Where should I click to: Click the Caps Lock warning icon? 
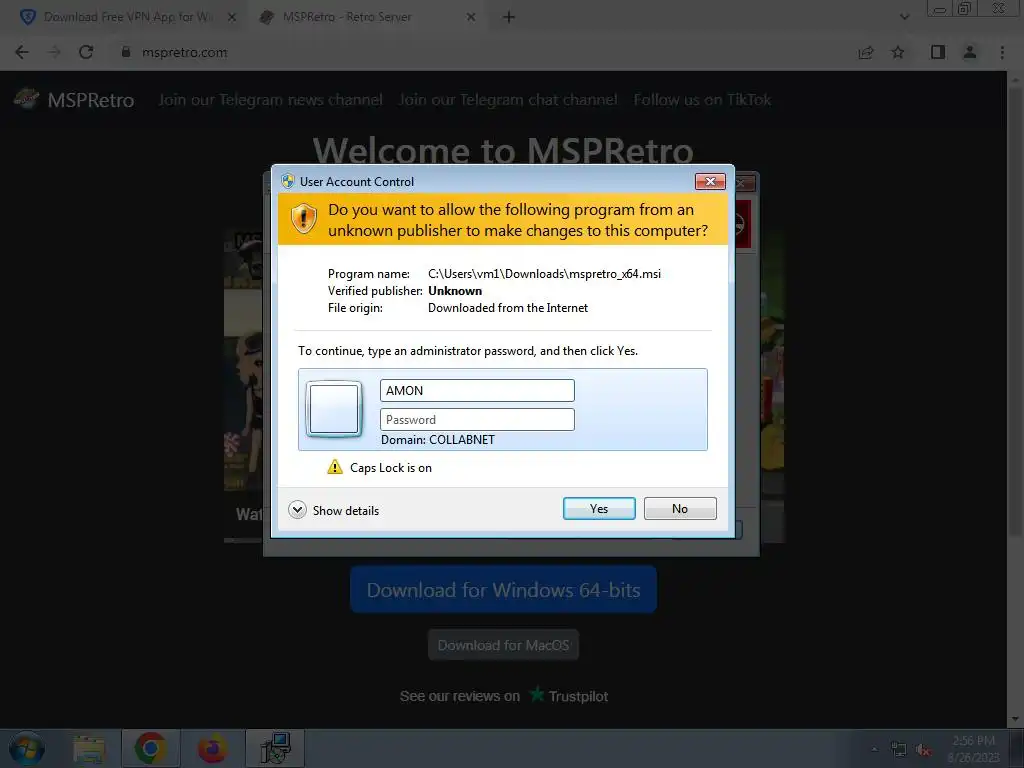coord(335,467)
